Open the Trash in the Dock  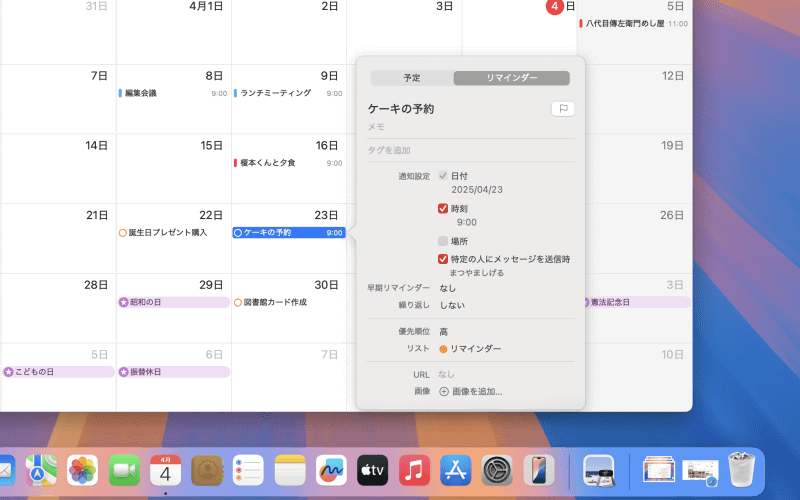(x=741, y=469)
